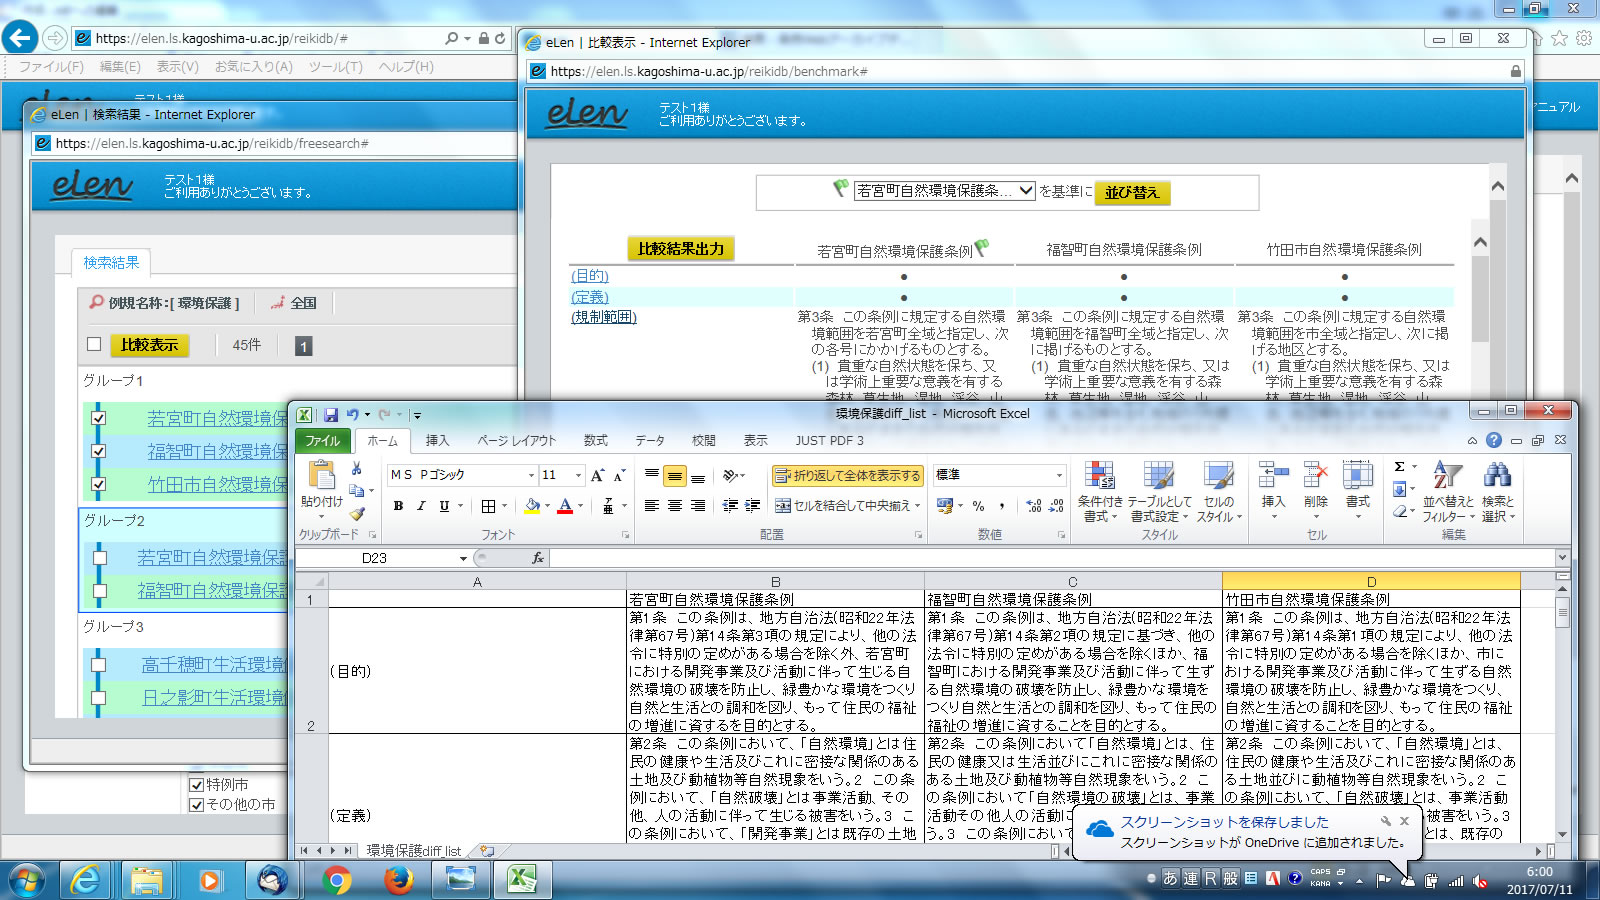Open 若宮町自然環境保護条 base ordinance dropdown
This screenshot has height=900, width=1600.
click(x=944, y=191)
